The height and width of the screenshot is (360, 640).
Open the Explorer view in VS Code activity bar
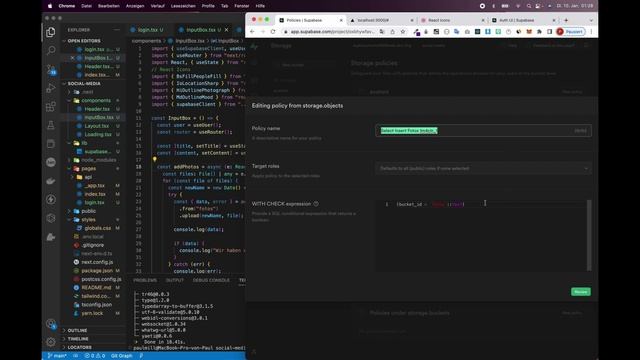tap(51, 32)
